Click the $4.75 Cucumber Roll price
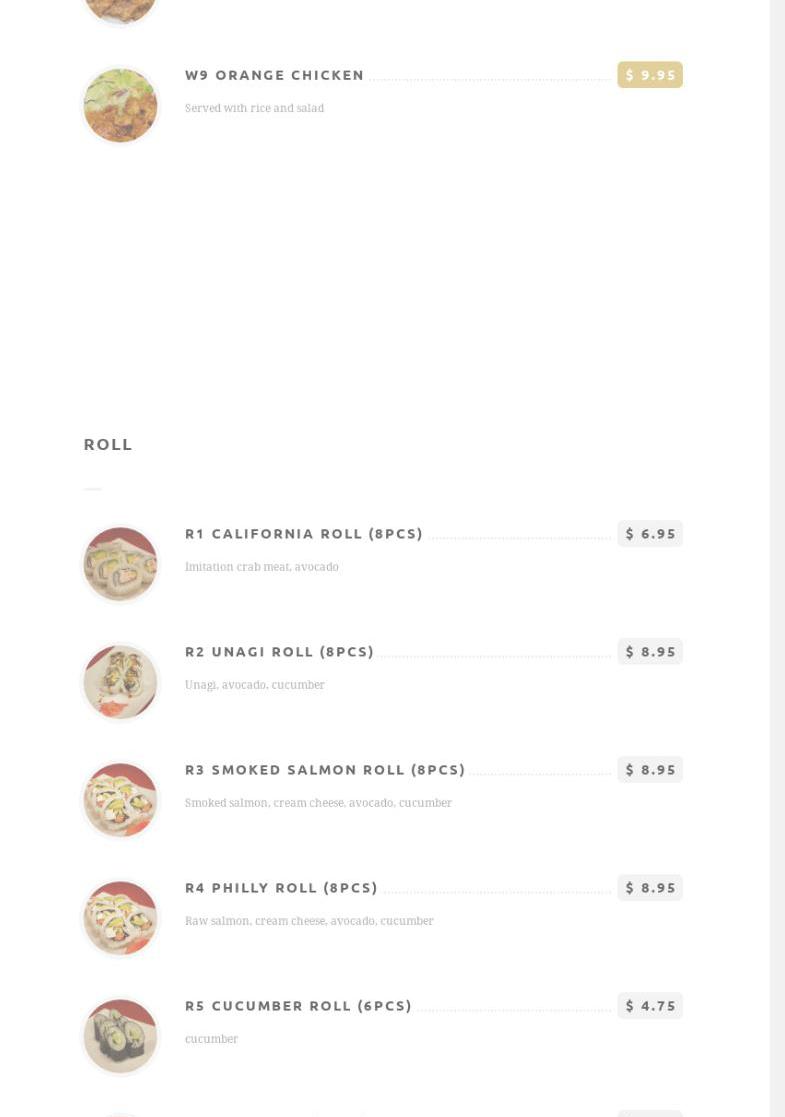This screenshot has height=1117, width=785. (650, 1006)
